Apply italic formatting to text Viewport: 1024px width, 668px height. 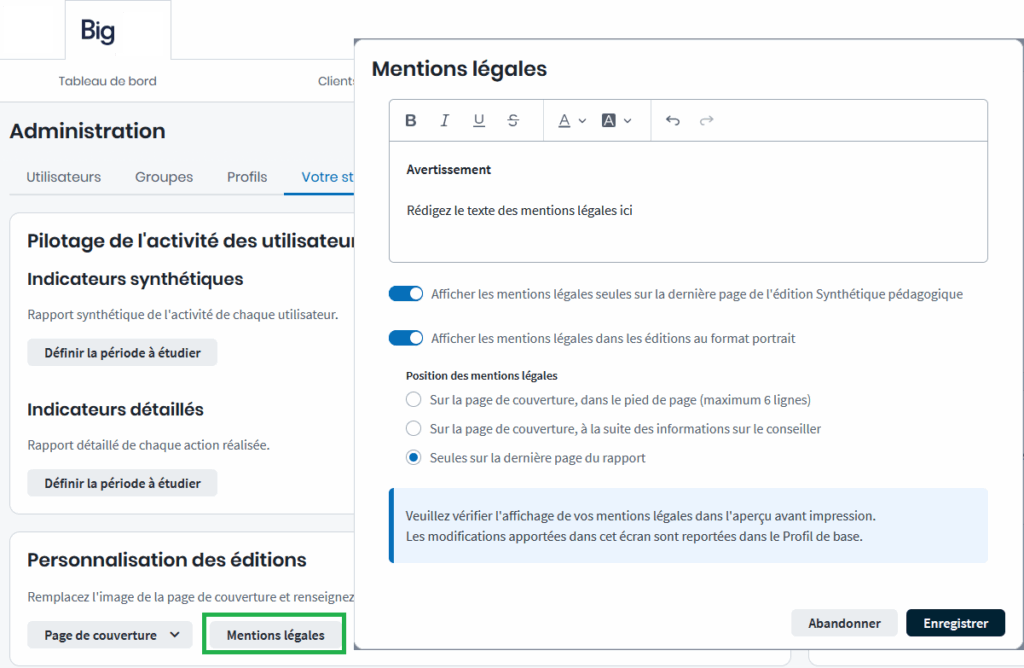coord(445,121)
